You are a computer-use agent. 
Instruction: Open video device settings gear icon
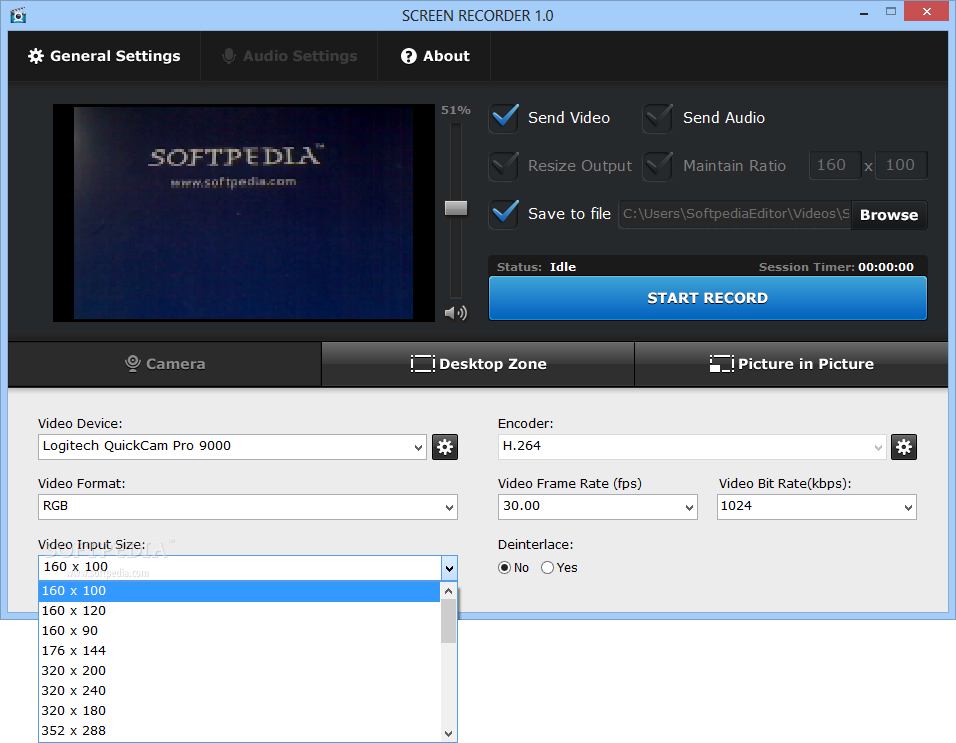point(445,447)
